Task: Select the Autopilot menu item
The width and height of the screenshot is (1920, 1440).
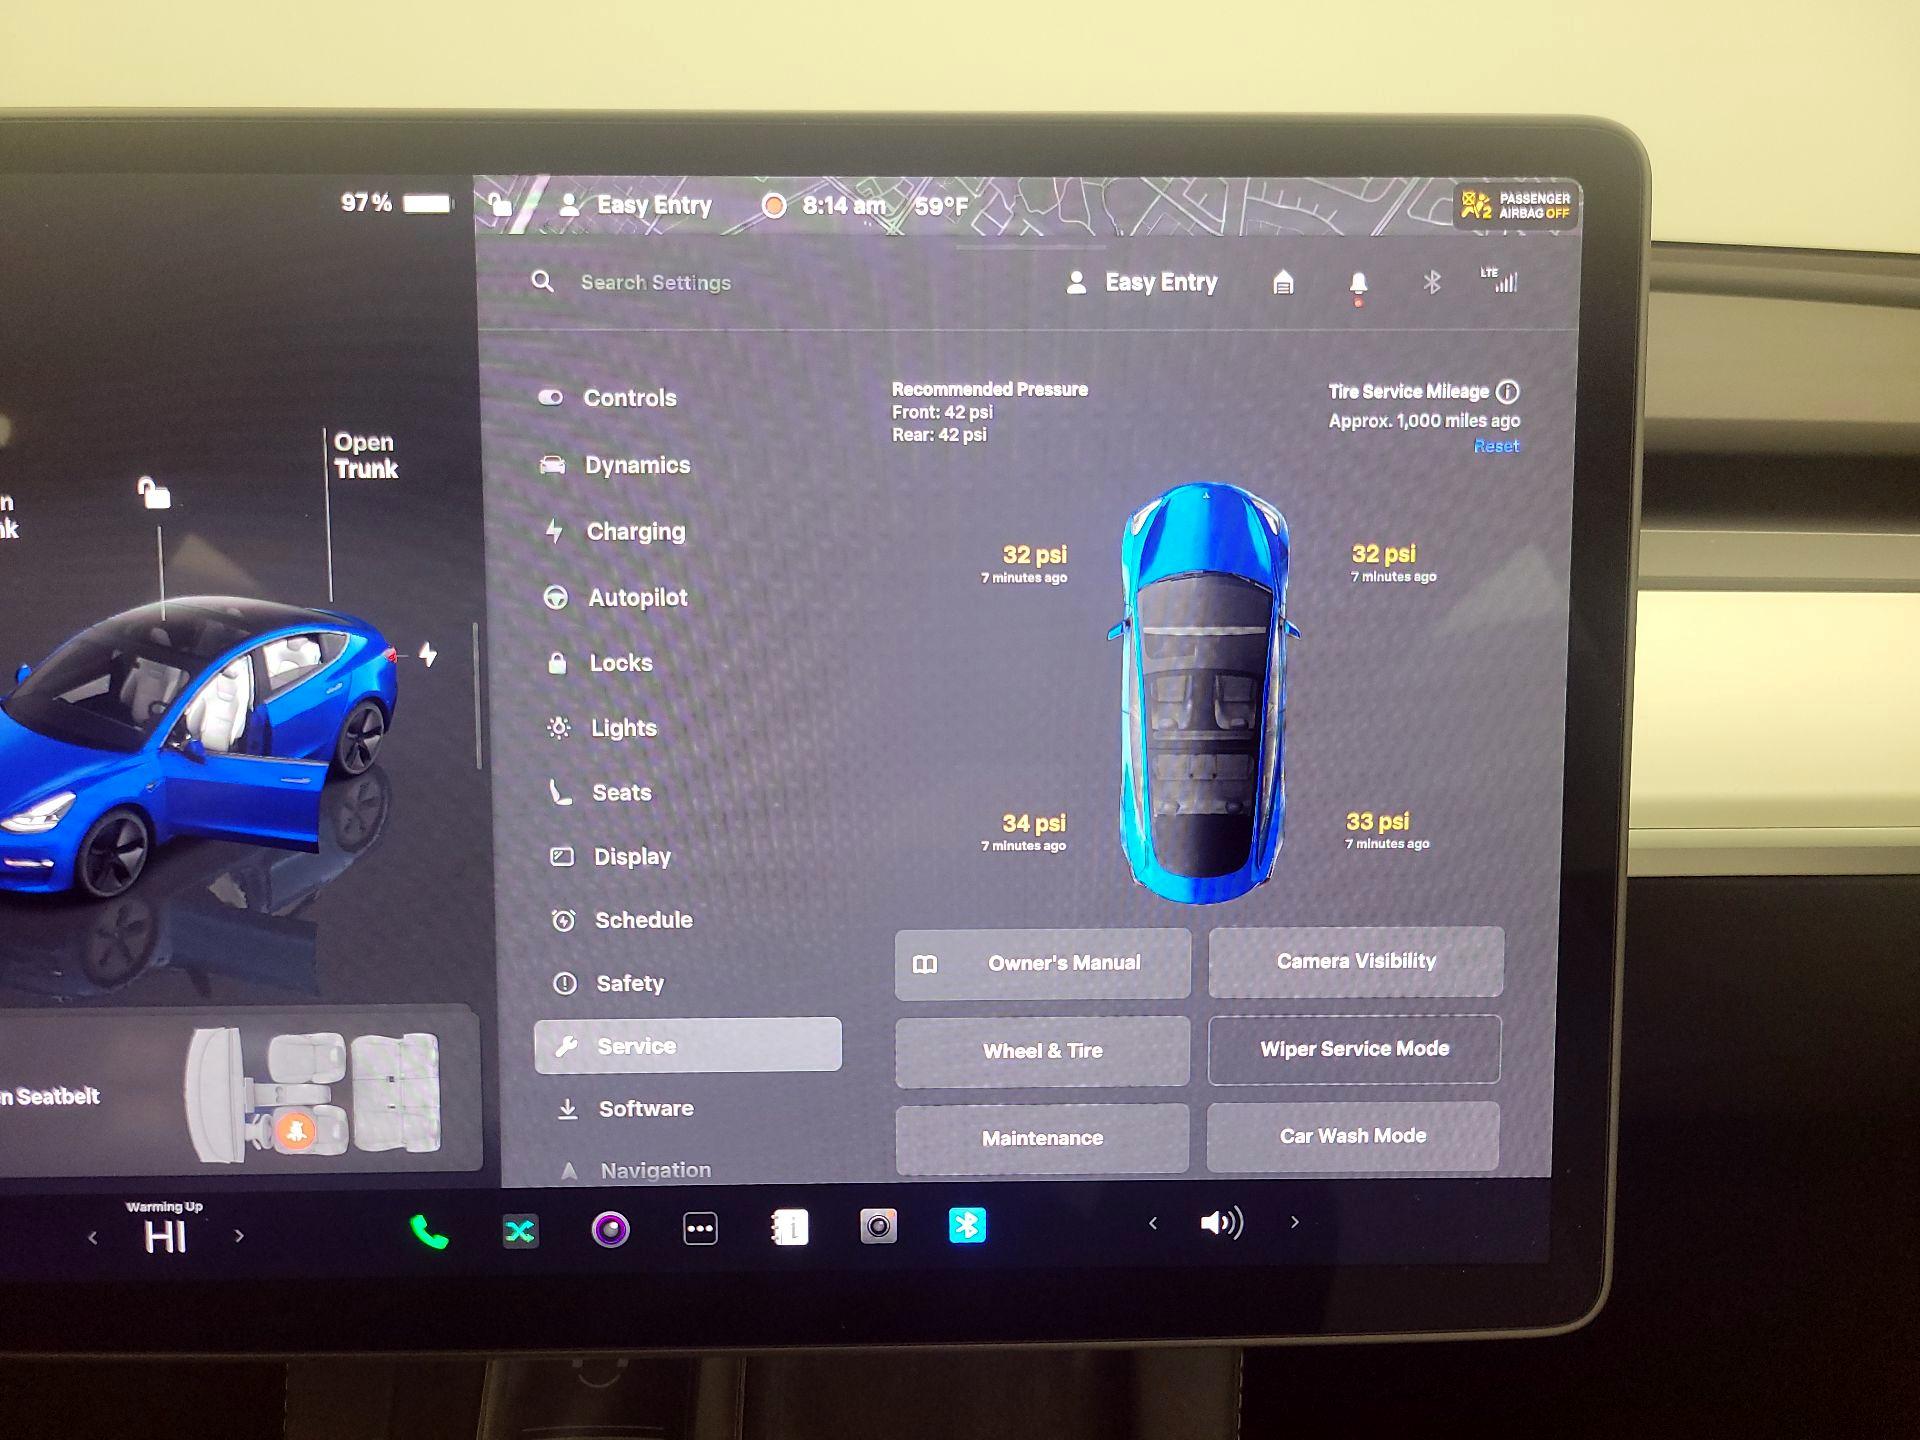Action: [637, 598]
